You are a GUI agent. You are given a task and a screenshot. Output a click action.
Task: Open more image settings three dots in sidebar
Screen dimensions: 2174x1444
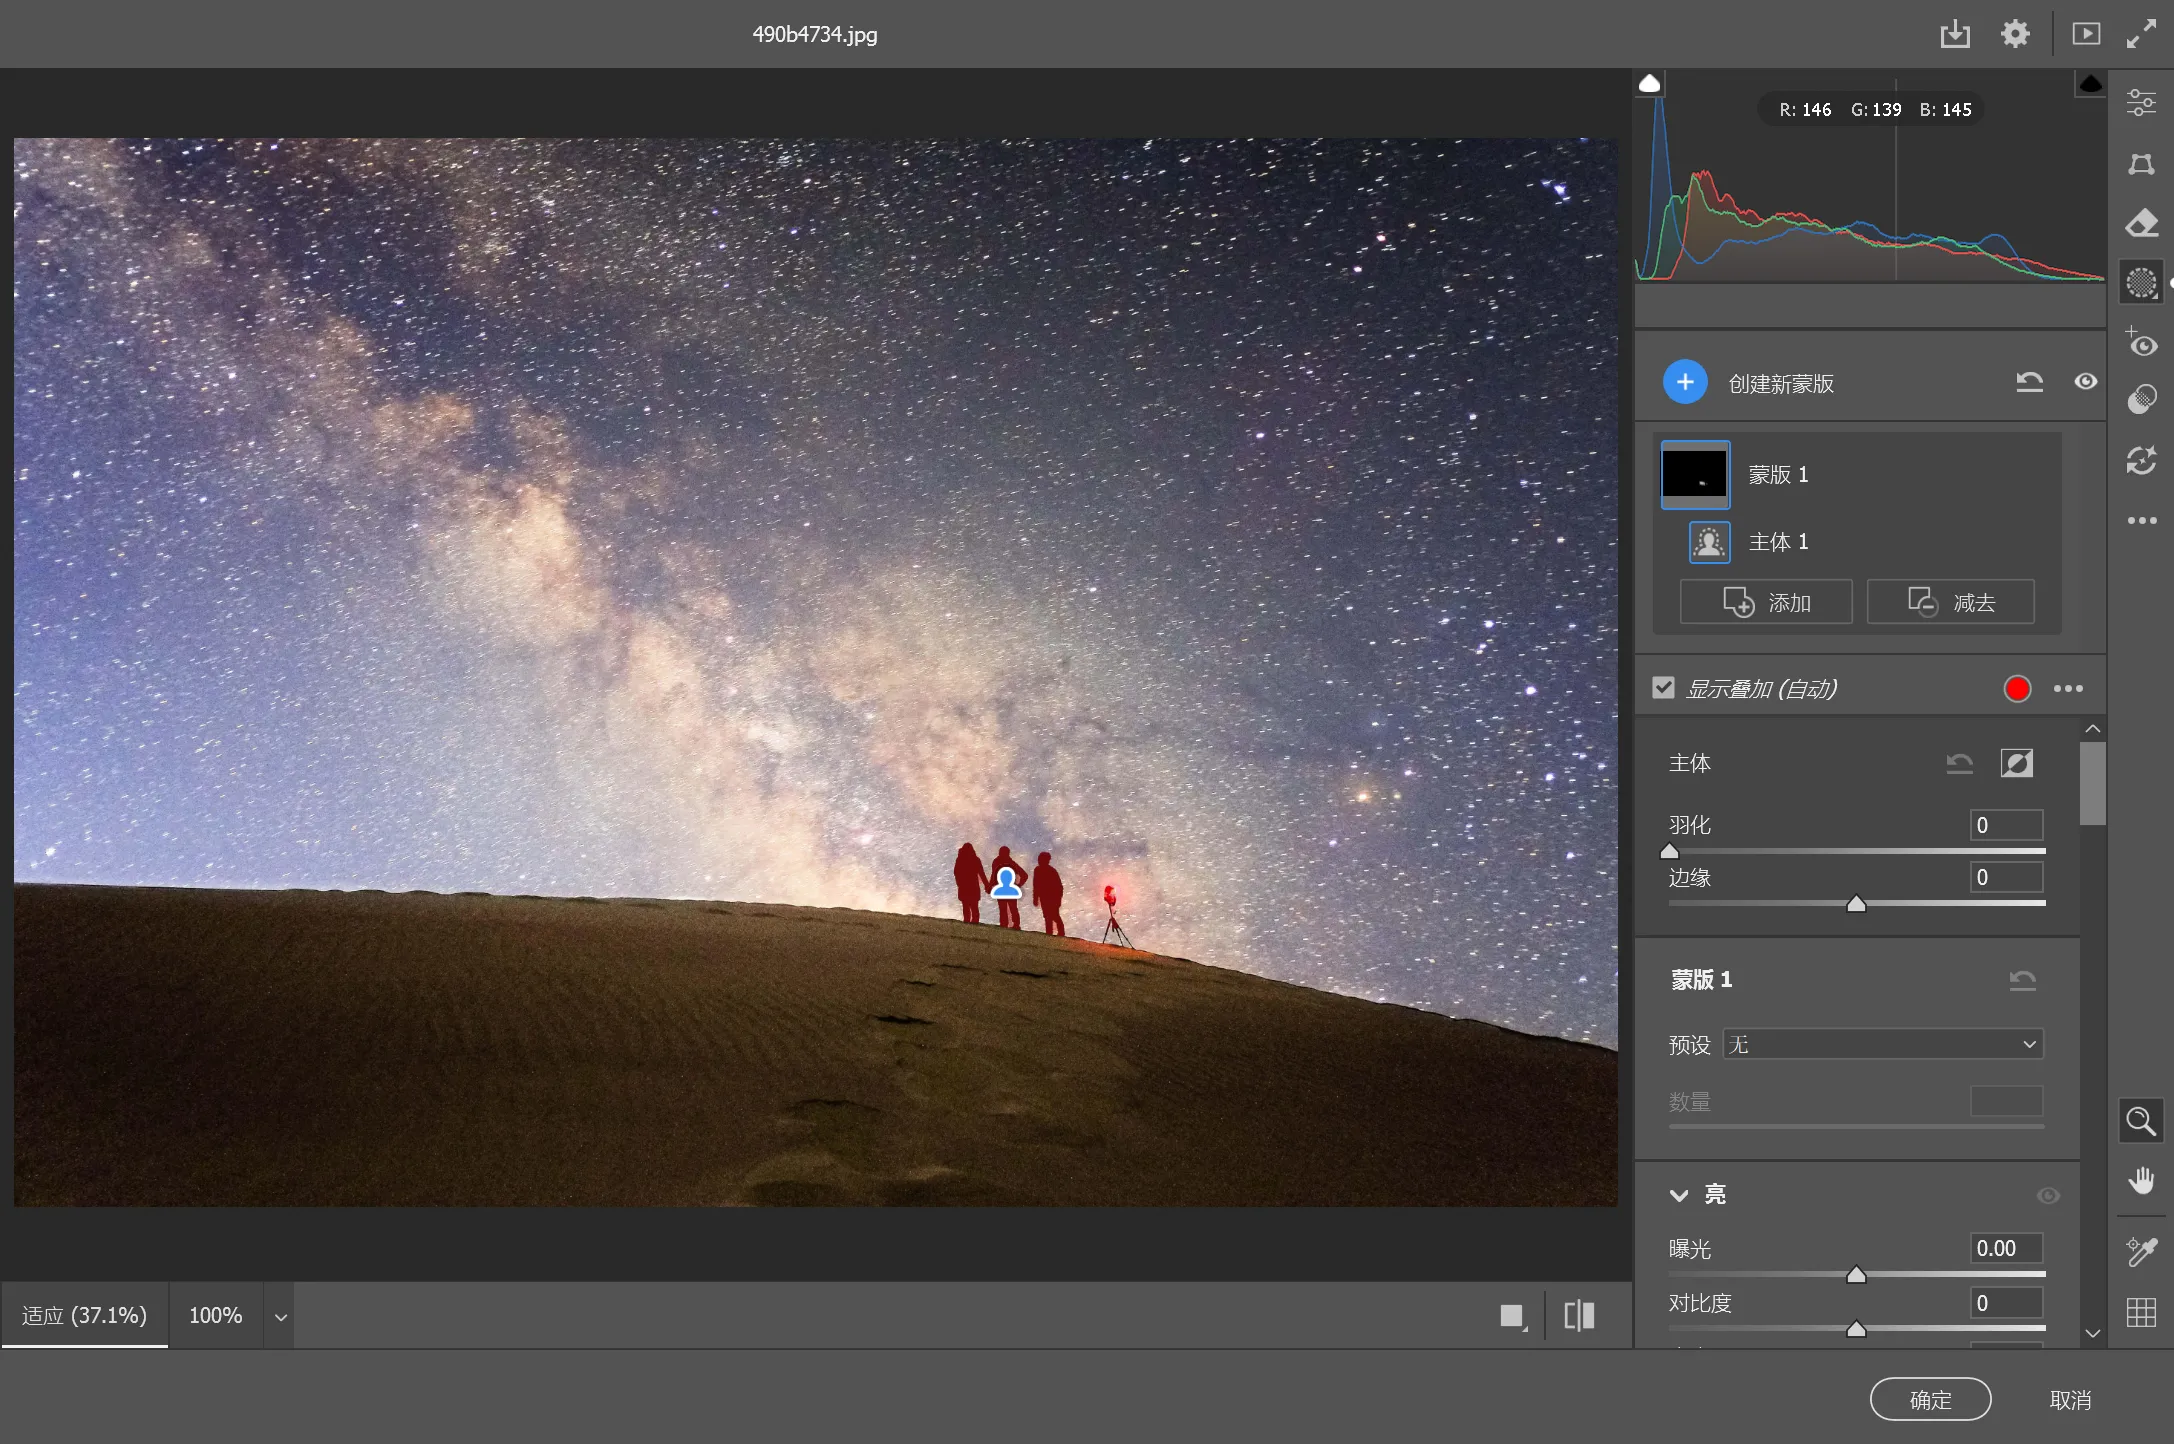click(x=2141, y=520)
